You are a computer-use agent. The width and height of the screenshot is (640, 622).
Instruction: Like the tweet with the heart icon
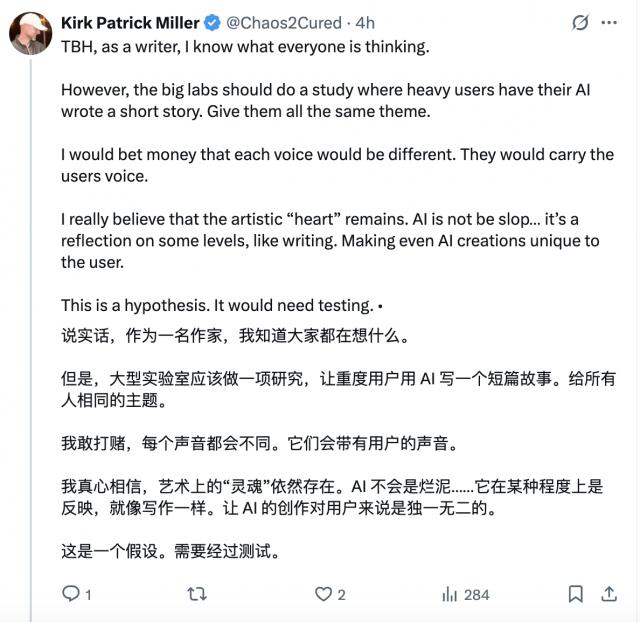(x=323, y=594)
